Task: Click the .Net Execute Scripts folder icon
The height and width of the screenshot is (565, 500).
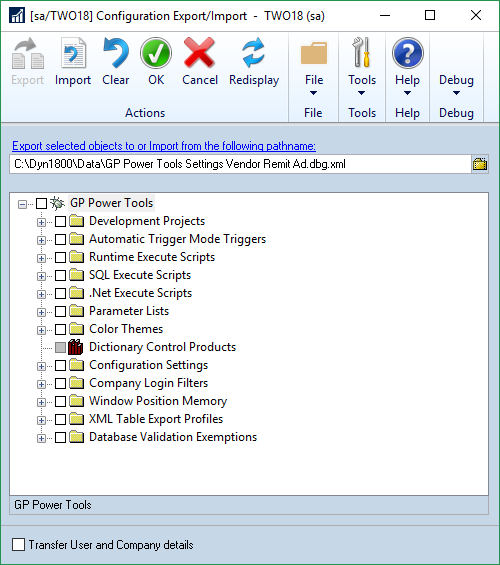Action: tap(76, 293)
